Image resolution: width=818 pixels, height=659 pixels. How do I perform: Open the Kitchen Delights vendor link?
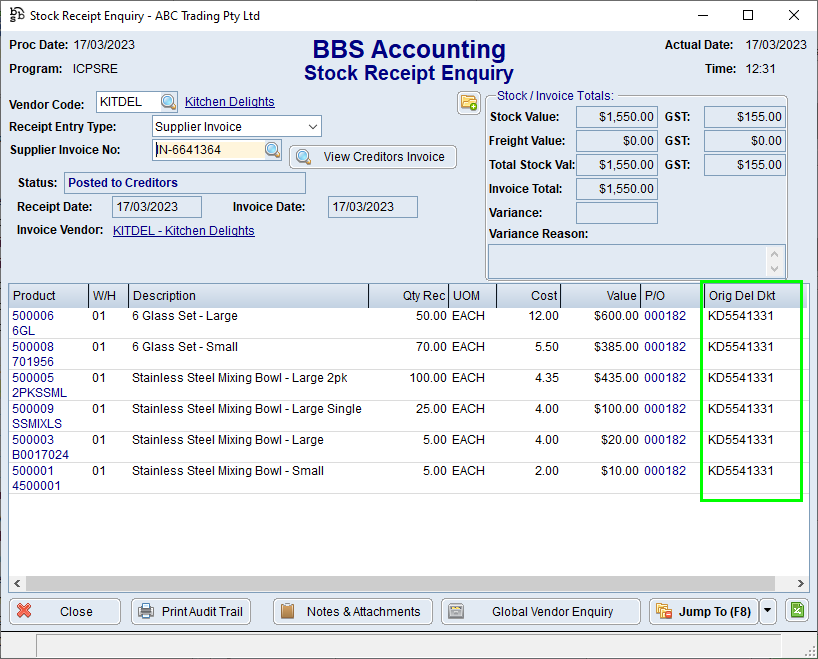point(229,102)
